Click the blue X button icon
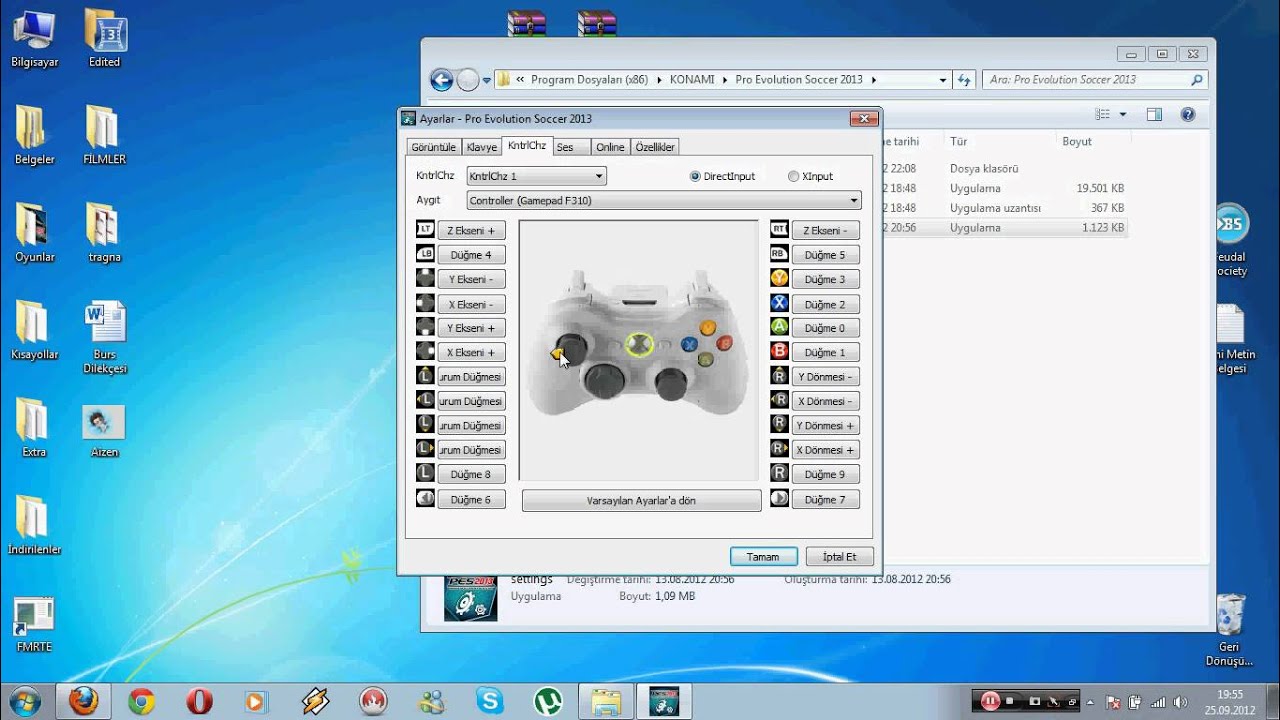 coord(779,303)
